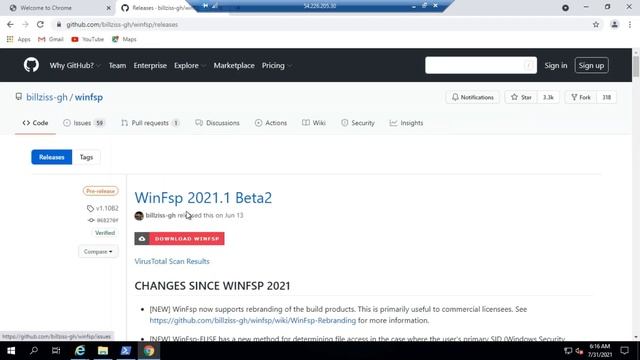The width and height of the screenshot is (640, 360).
Task: Click the GitHub octocat logo
Action: click(x=31, y=65)
